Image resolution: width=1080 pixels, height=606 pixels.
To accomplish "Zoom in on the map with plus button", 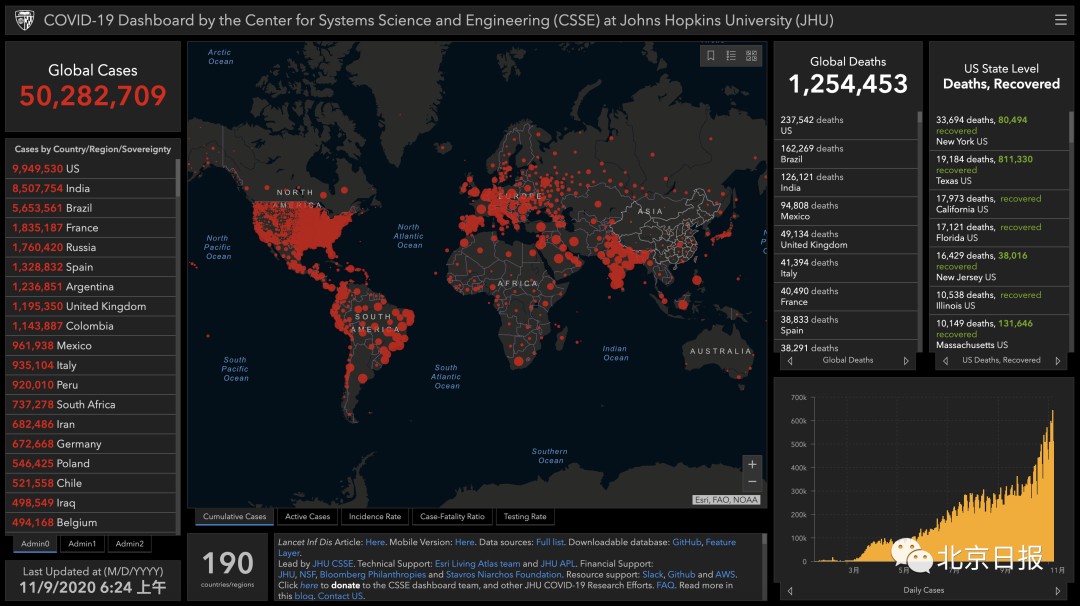I will click(752, 464).
